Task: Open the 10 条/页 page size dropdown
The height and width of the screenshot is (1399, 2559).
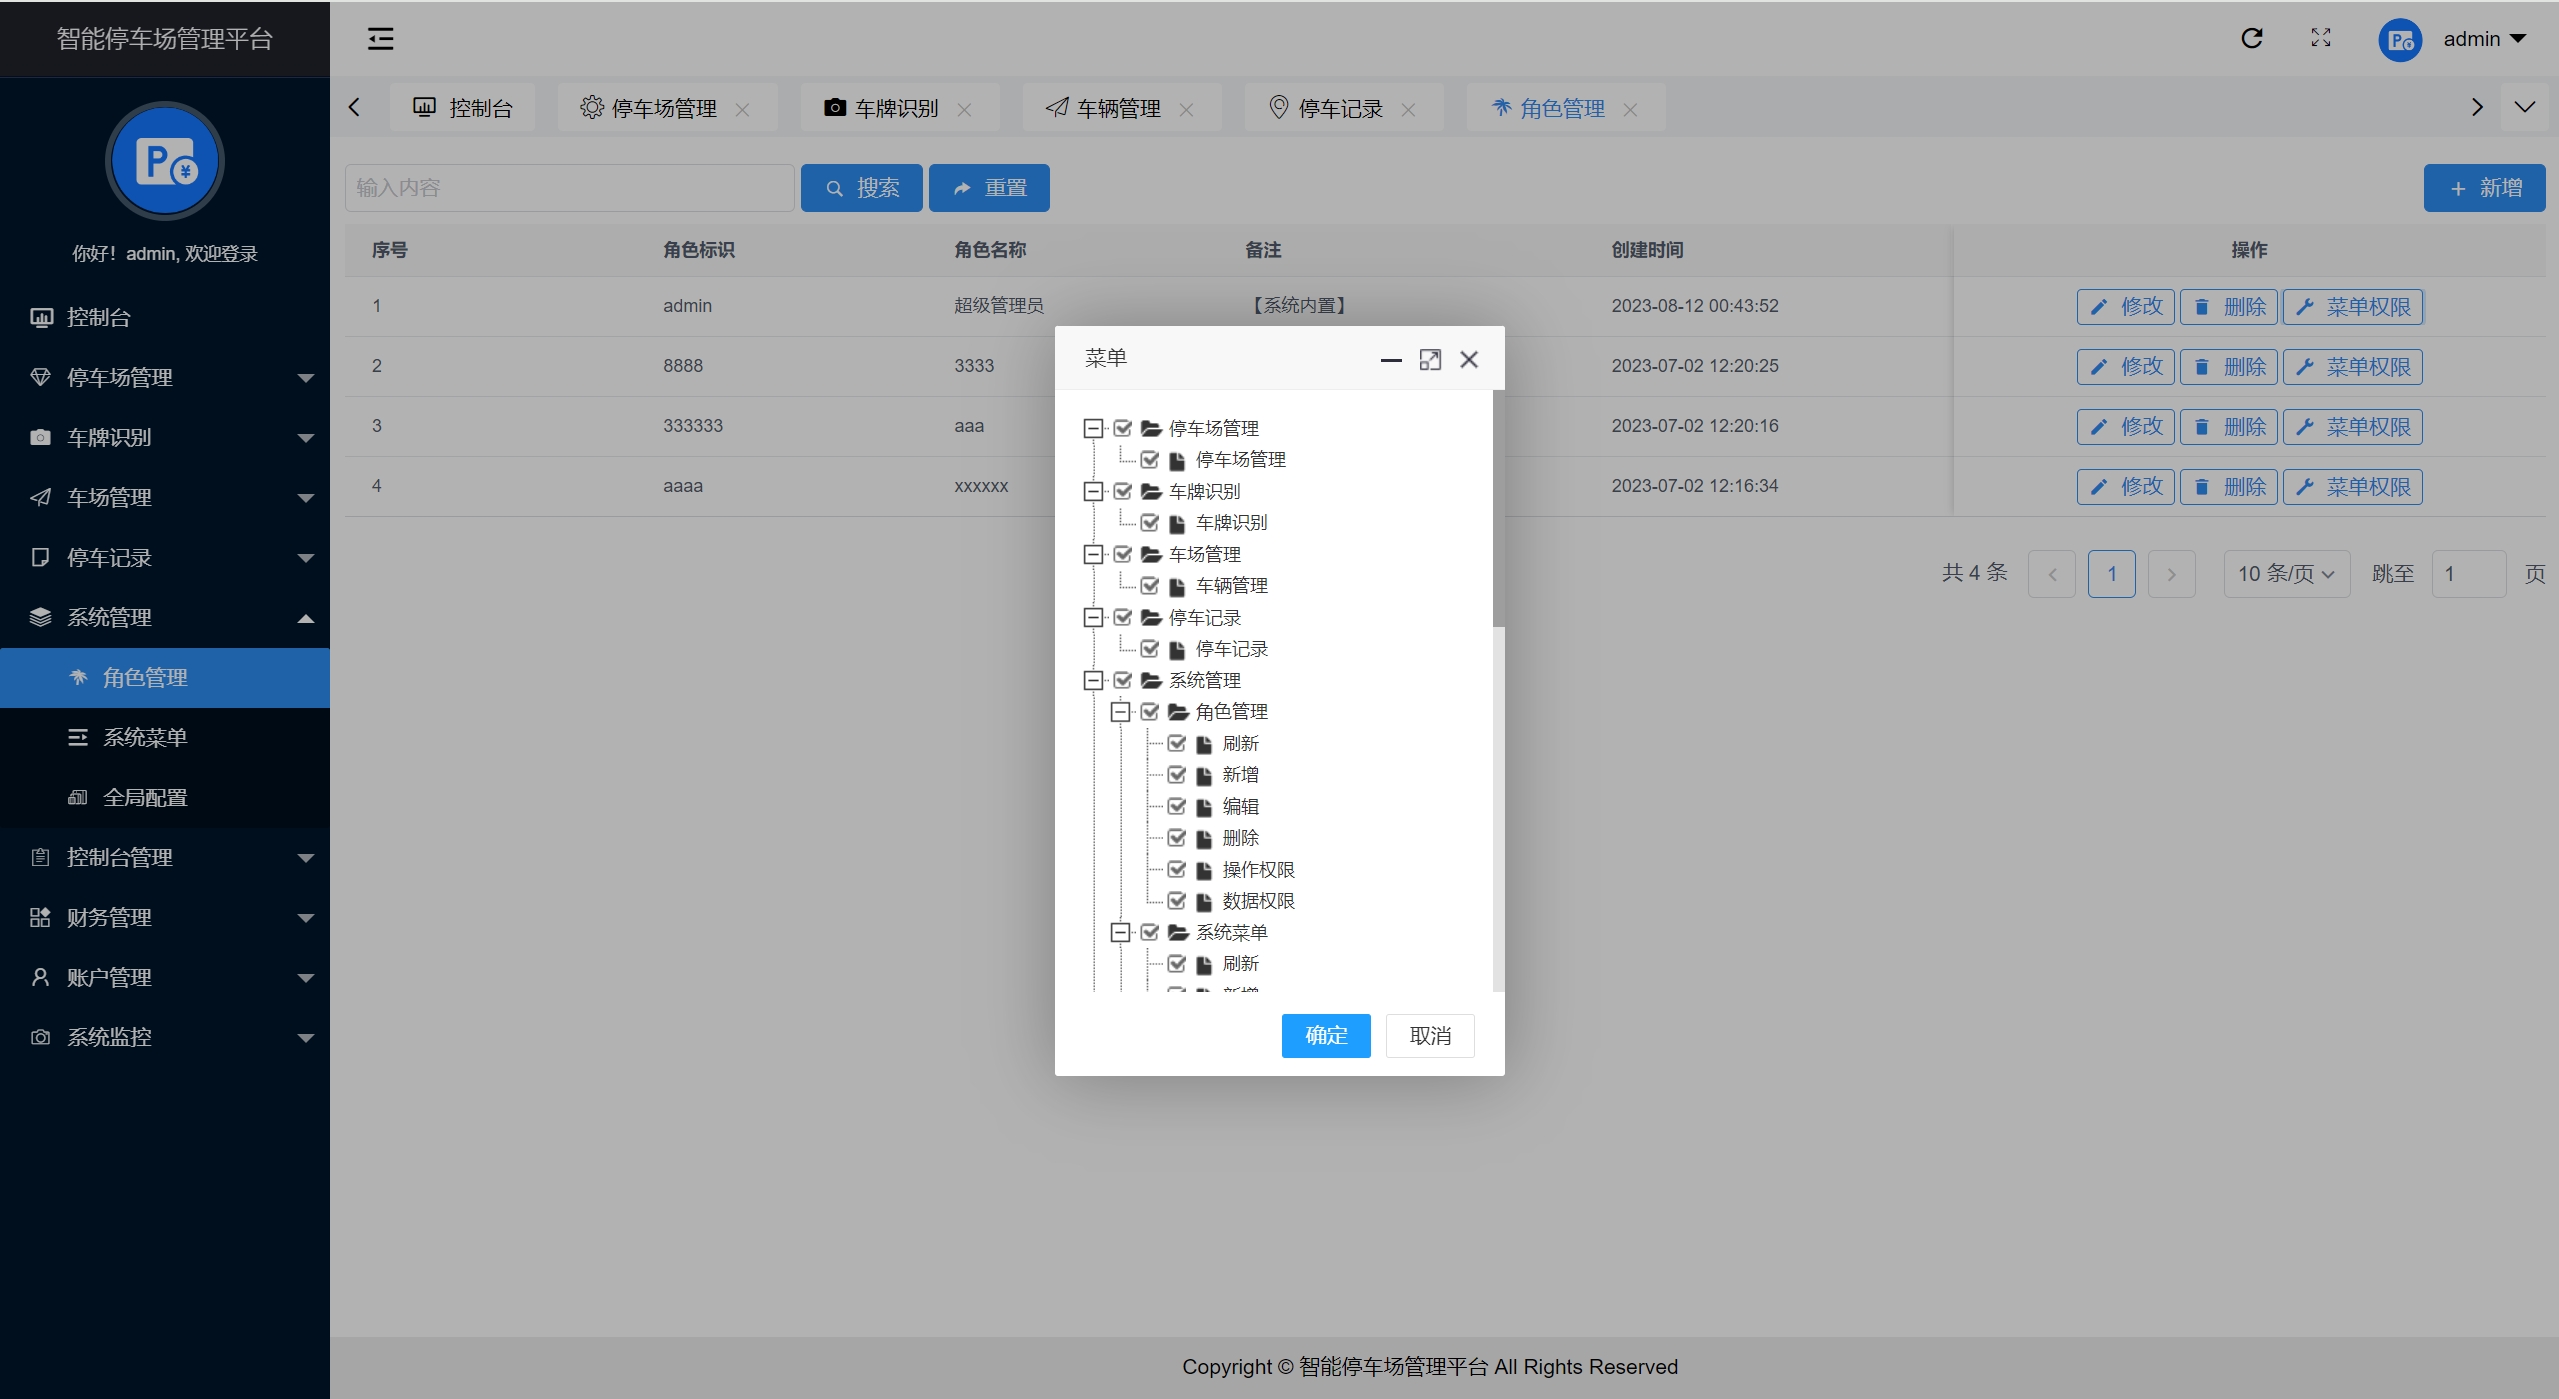Action: tap(2285, 574)
